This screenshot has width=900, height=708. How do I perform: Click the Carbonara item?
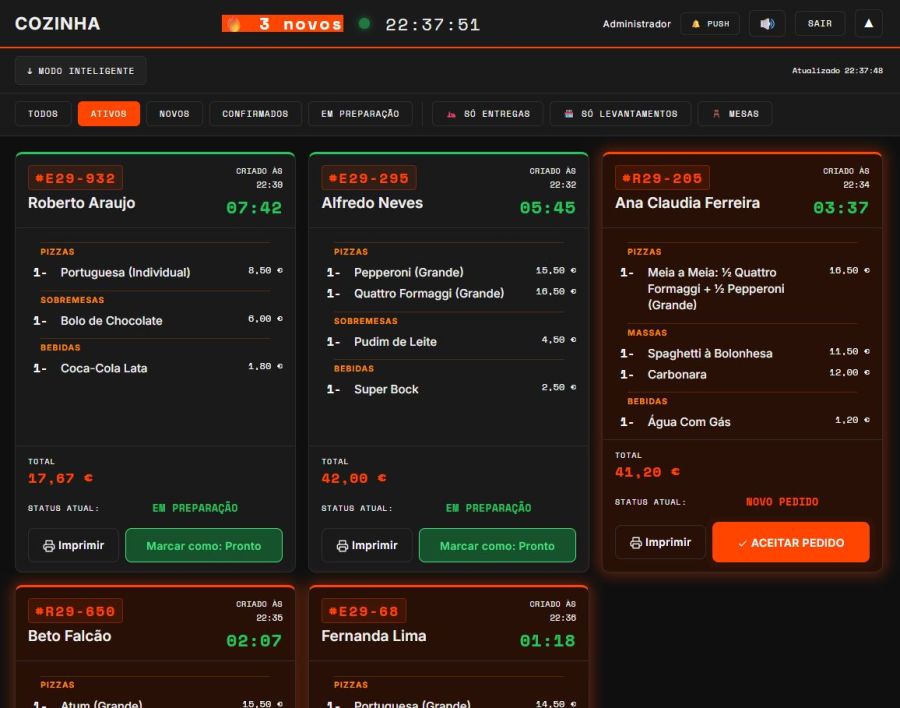(x=677, y=374)
